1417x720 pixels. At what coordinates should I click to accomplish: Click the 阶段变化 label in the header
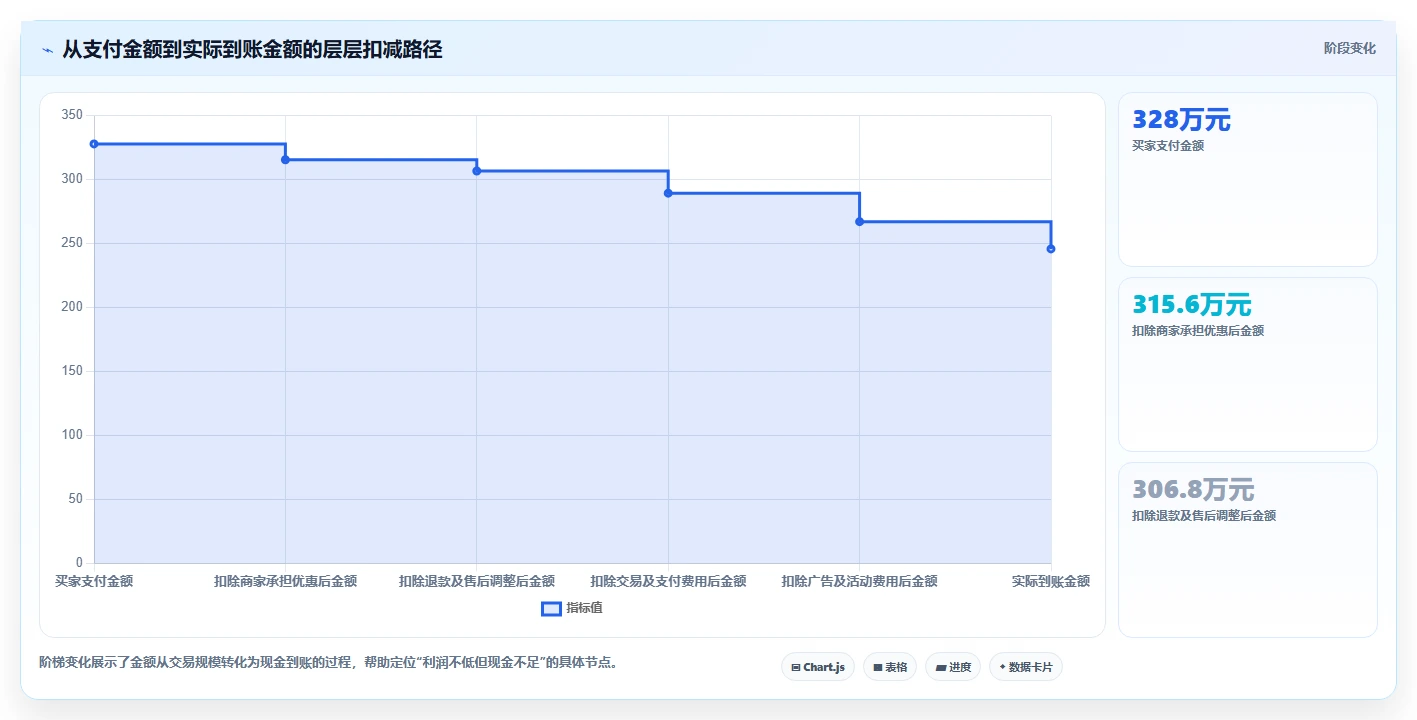pos(1349,48)
